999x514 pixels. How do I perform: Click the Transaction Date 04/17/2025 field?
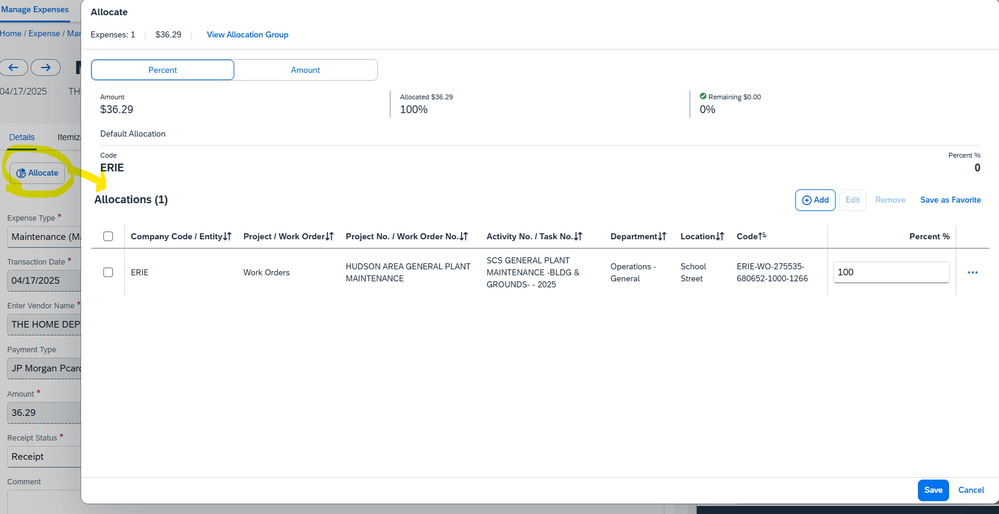point(43,280)
